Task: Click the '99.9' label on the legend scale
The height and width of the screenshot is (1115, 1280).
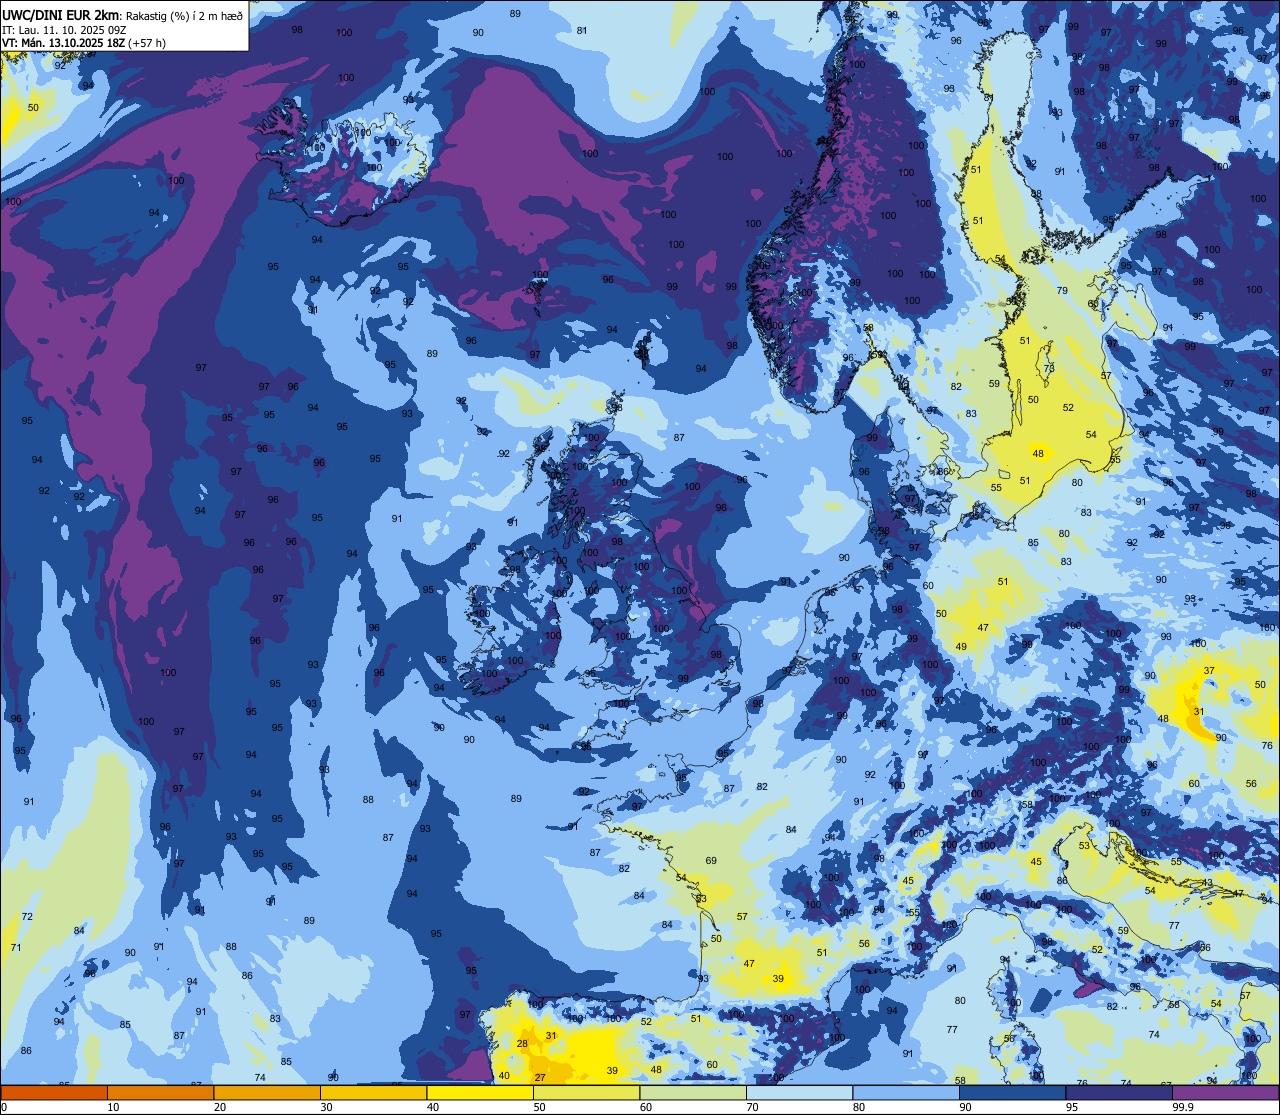Action: point(1183,1107)
